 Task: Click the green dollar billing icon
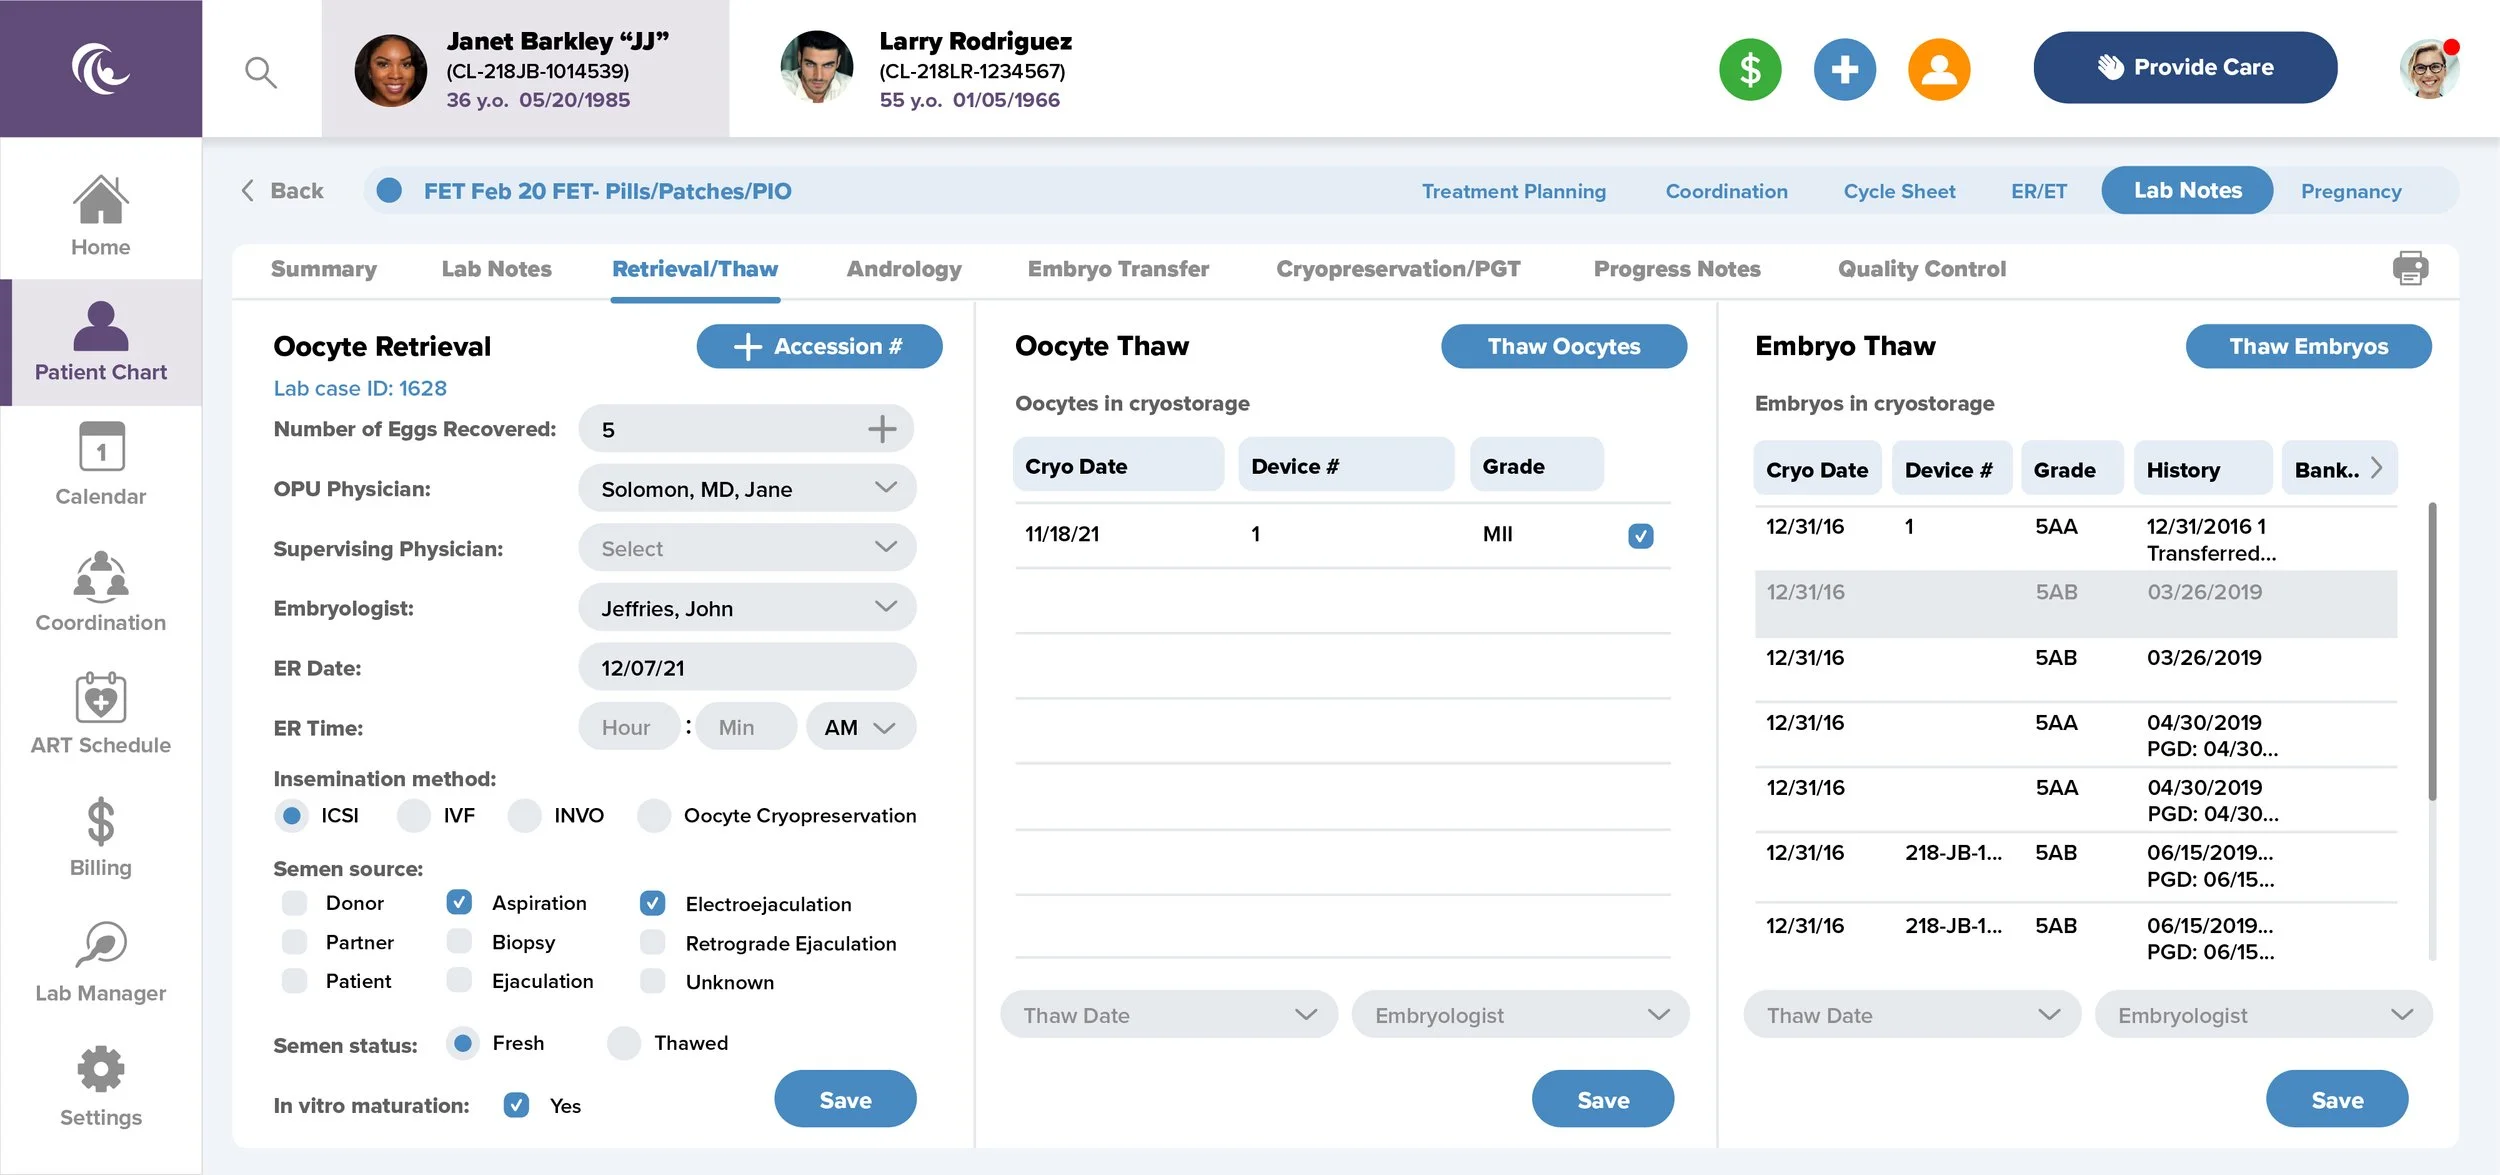coord(1750,69)
